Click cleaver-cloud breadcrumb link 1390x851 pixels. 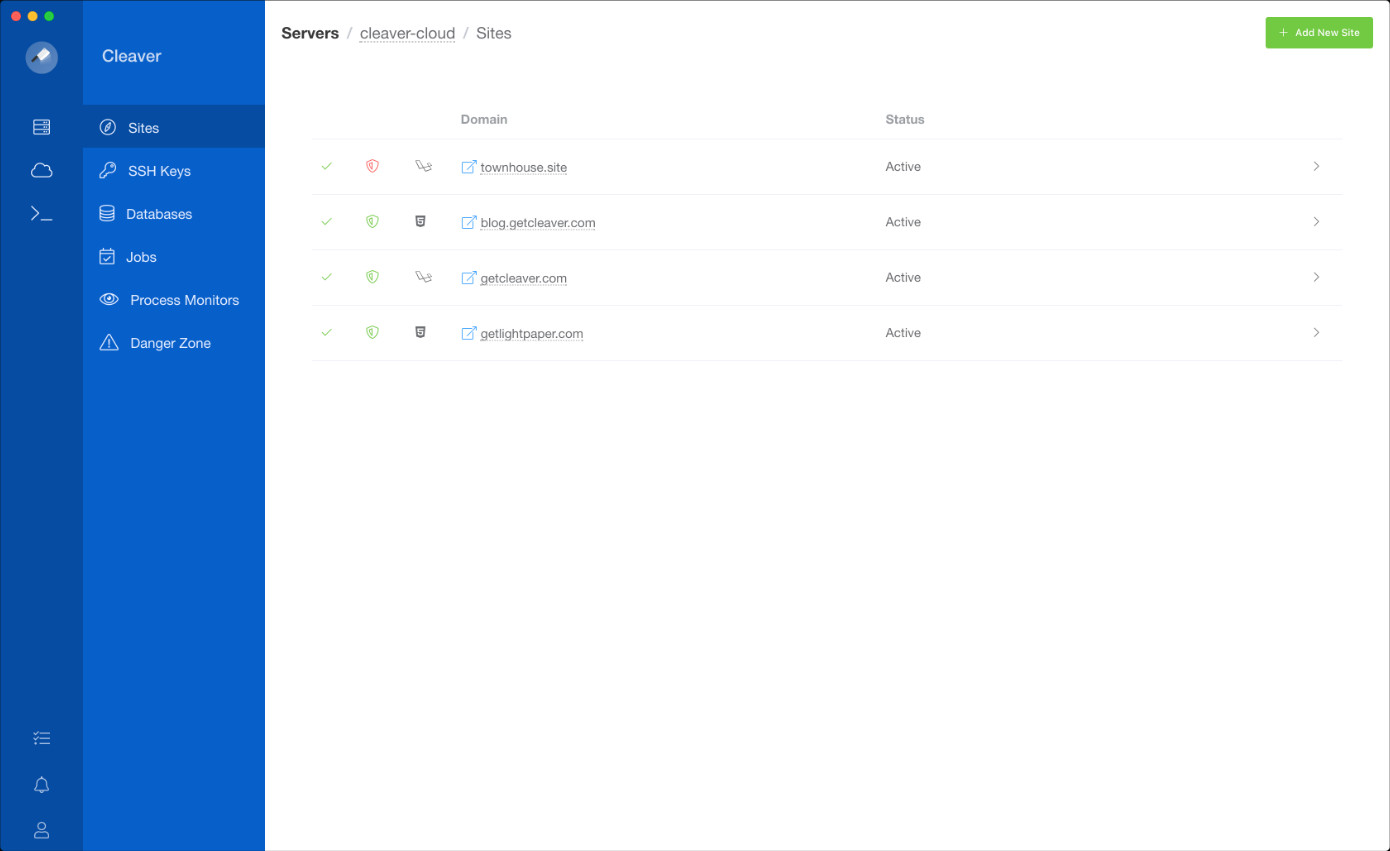pos(407,33)
